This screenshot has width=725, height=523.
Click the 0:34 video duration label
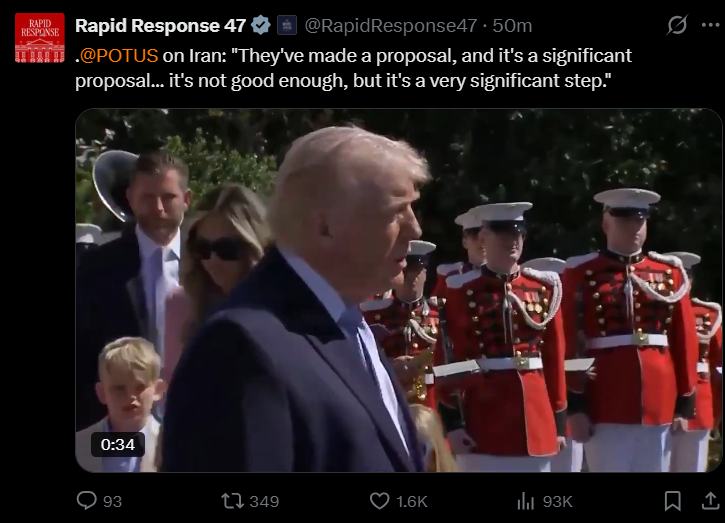(118, 444)
